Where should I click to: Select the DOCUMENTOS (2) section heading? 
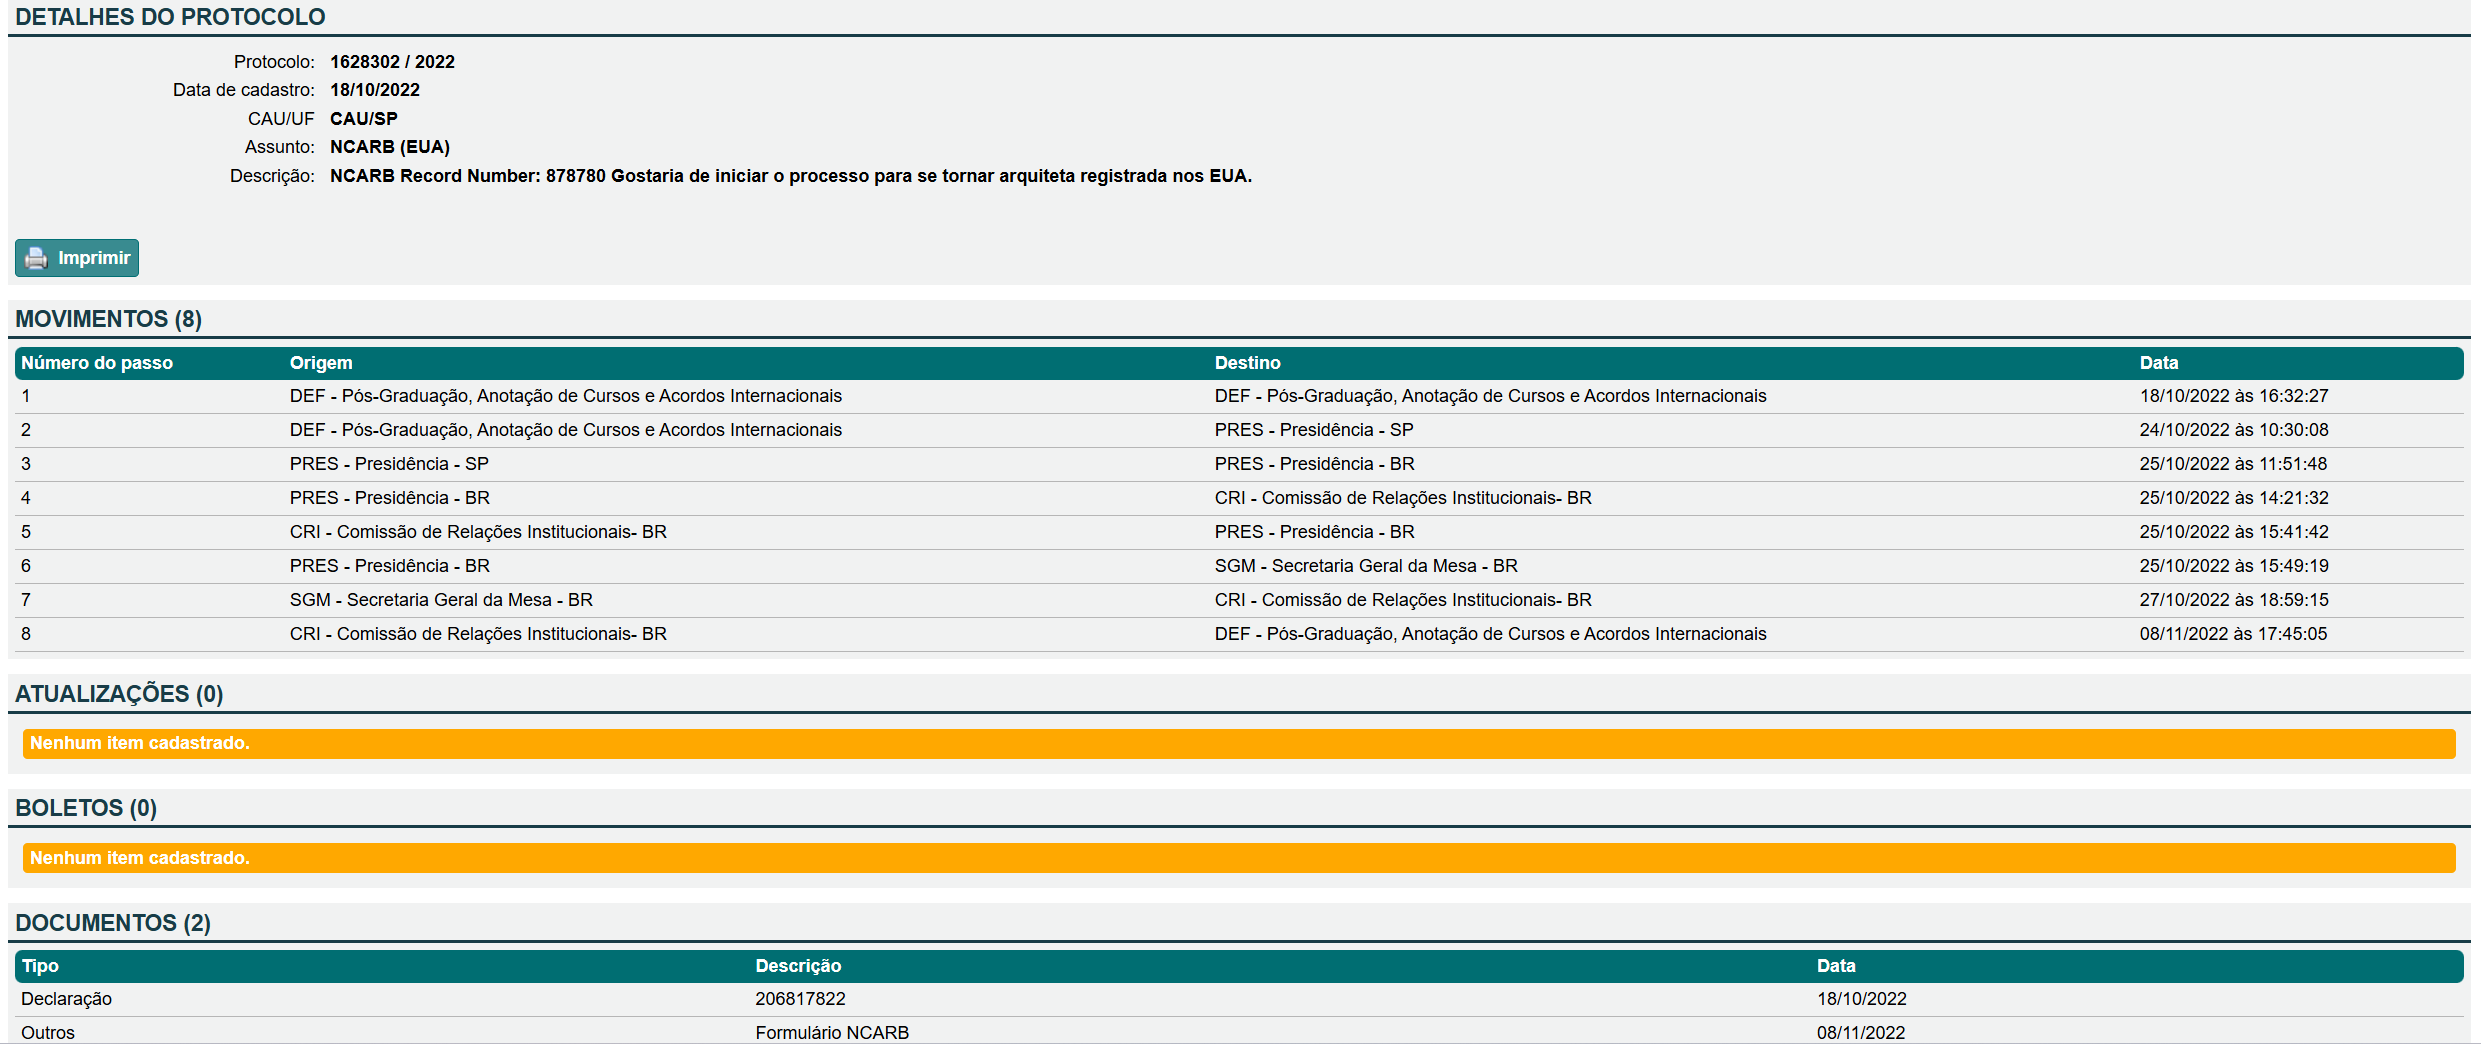113,923
